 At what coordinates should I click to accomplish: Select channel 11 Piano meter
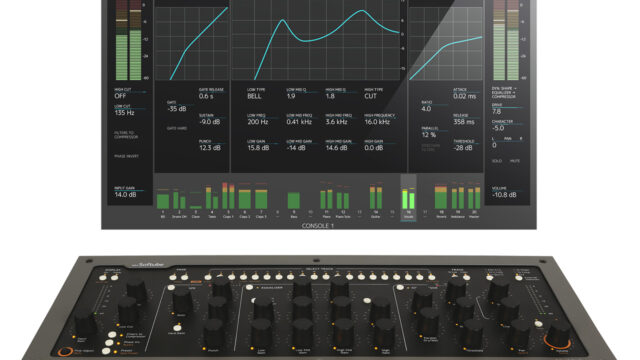[326, 199]
